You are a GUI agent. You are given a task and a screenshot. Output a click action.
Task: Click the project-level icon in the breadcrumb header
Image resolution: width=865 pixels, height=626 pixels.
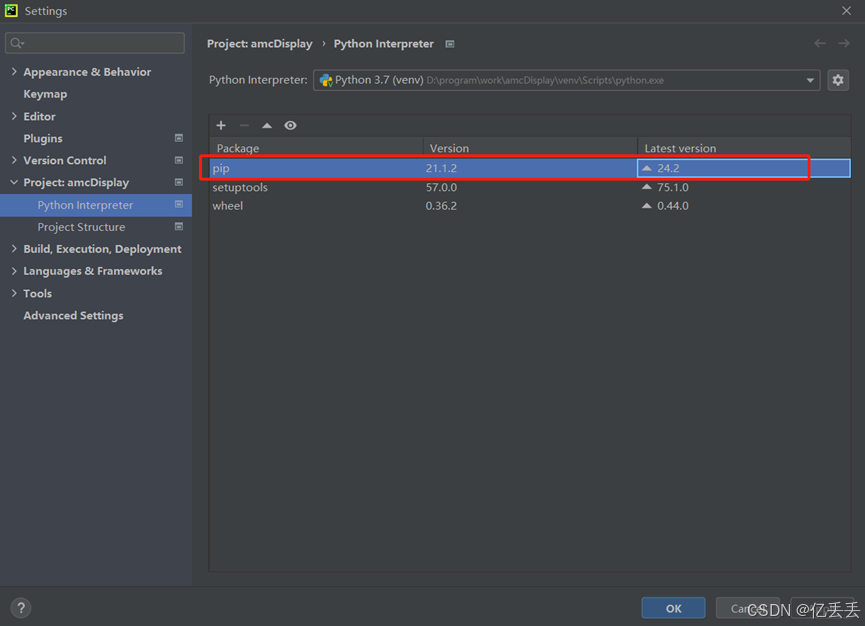point(450,44)
